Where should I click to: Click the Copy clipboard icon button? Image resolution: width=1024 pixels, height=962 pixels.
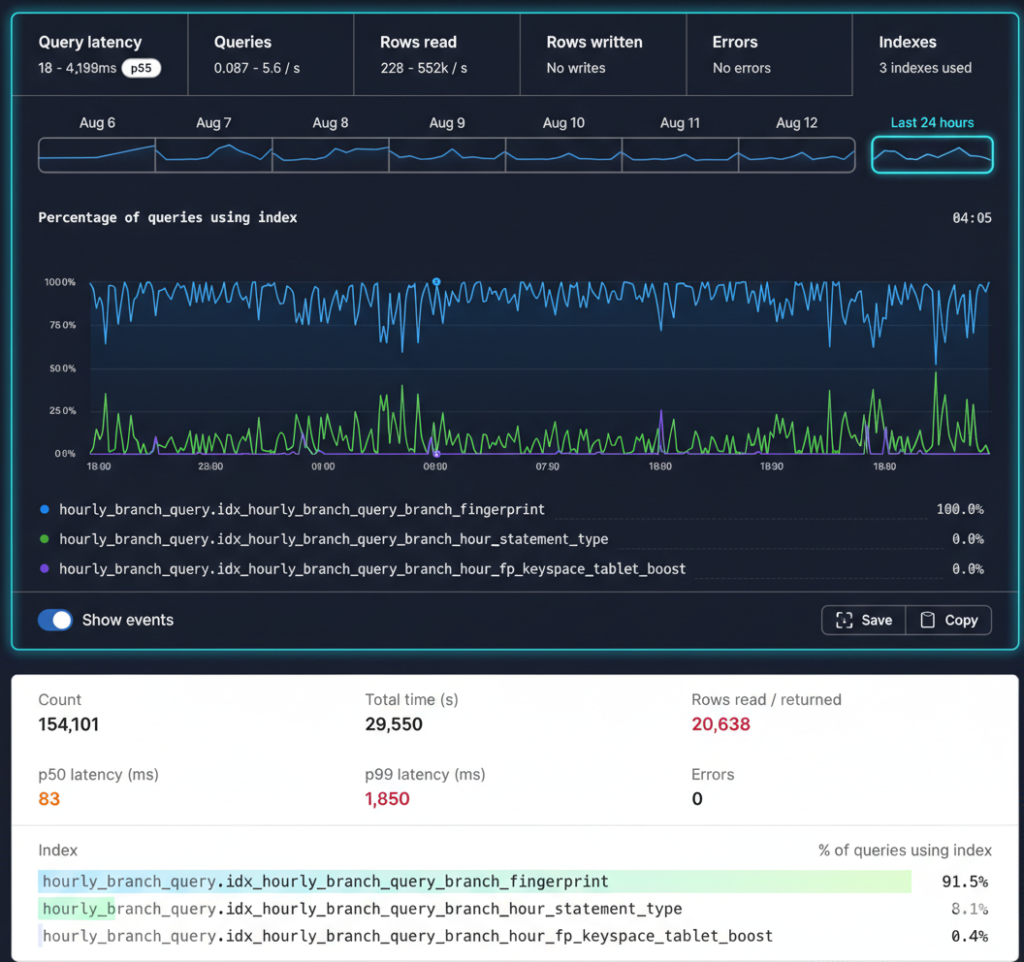click(948, 620)
